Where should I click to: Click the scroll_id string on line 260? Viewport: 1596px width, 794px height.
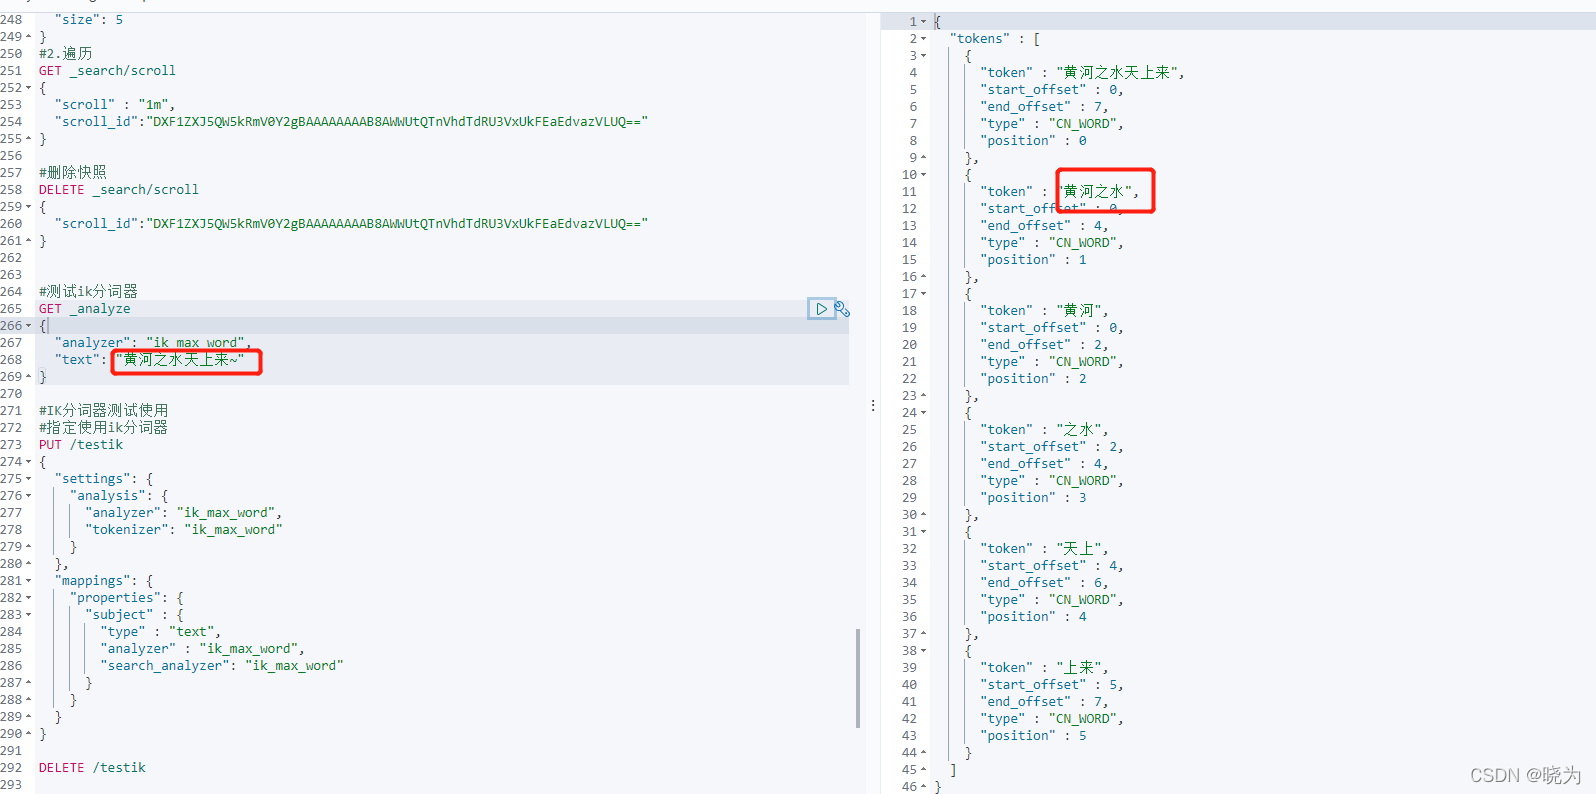click(x=398, y=224)
